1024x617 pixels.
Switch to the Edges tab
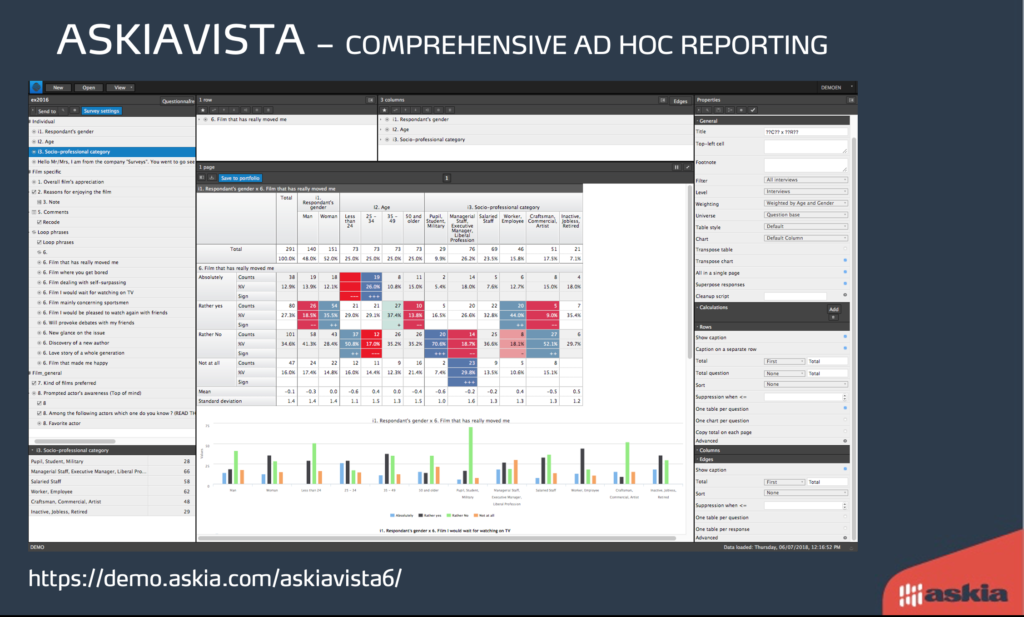(x=680, y=101)
